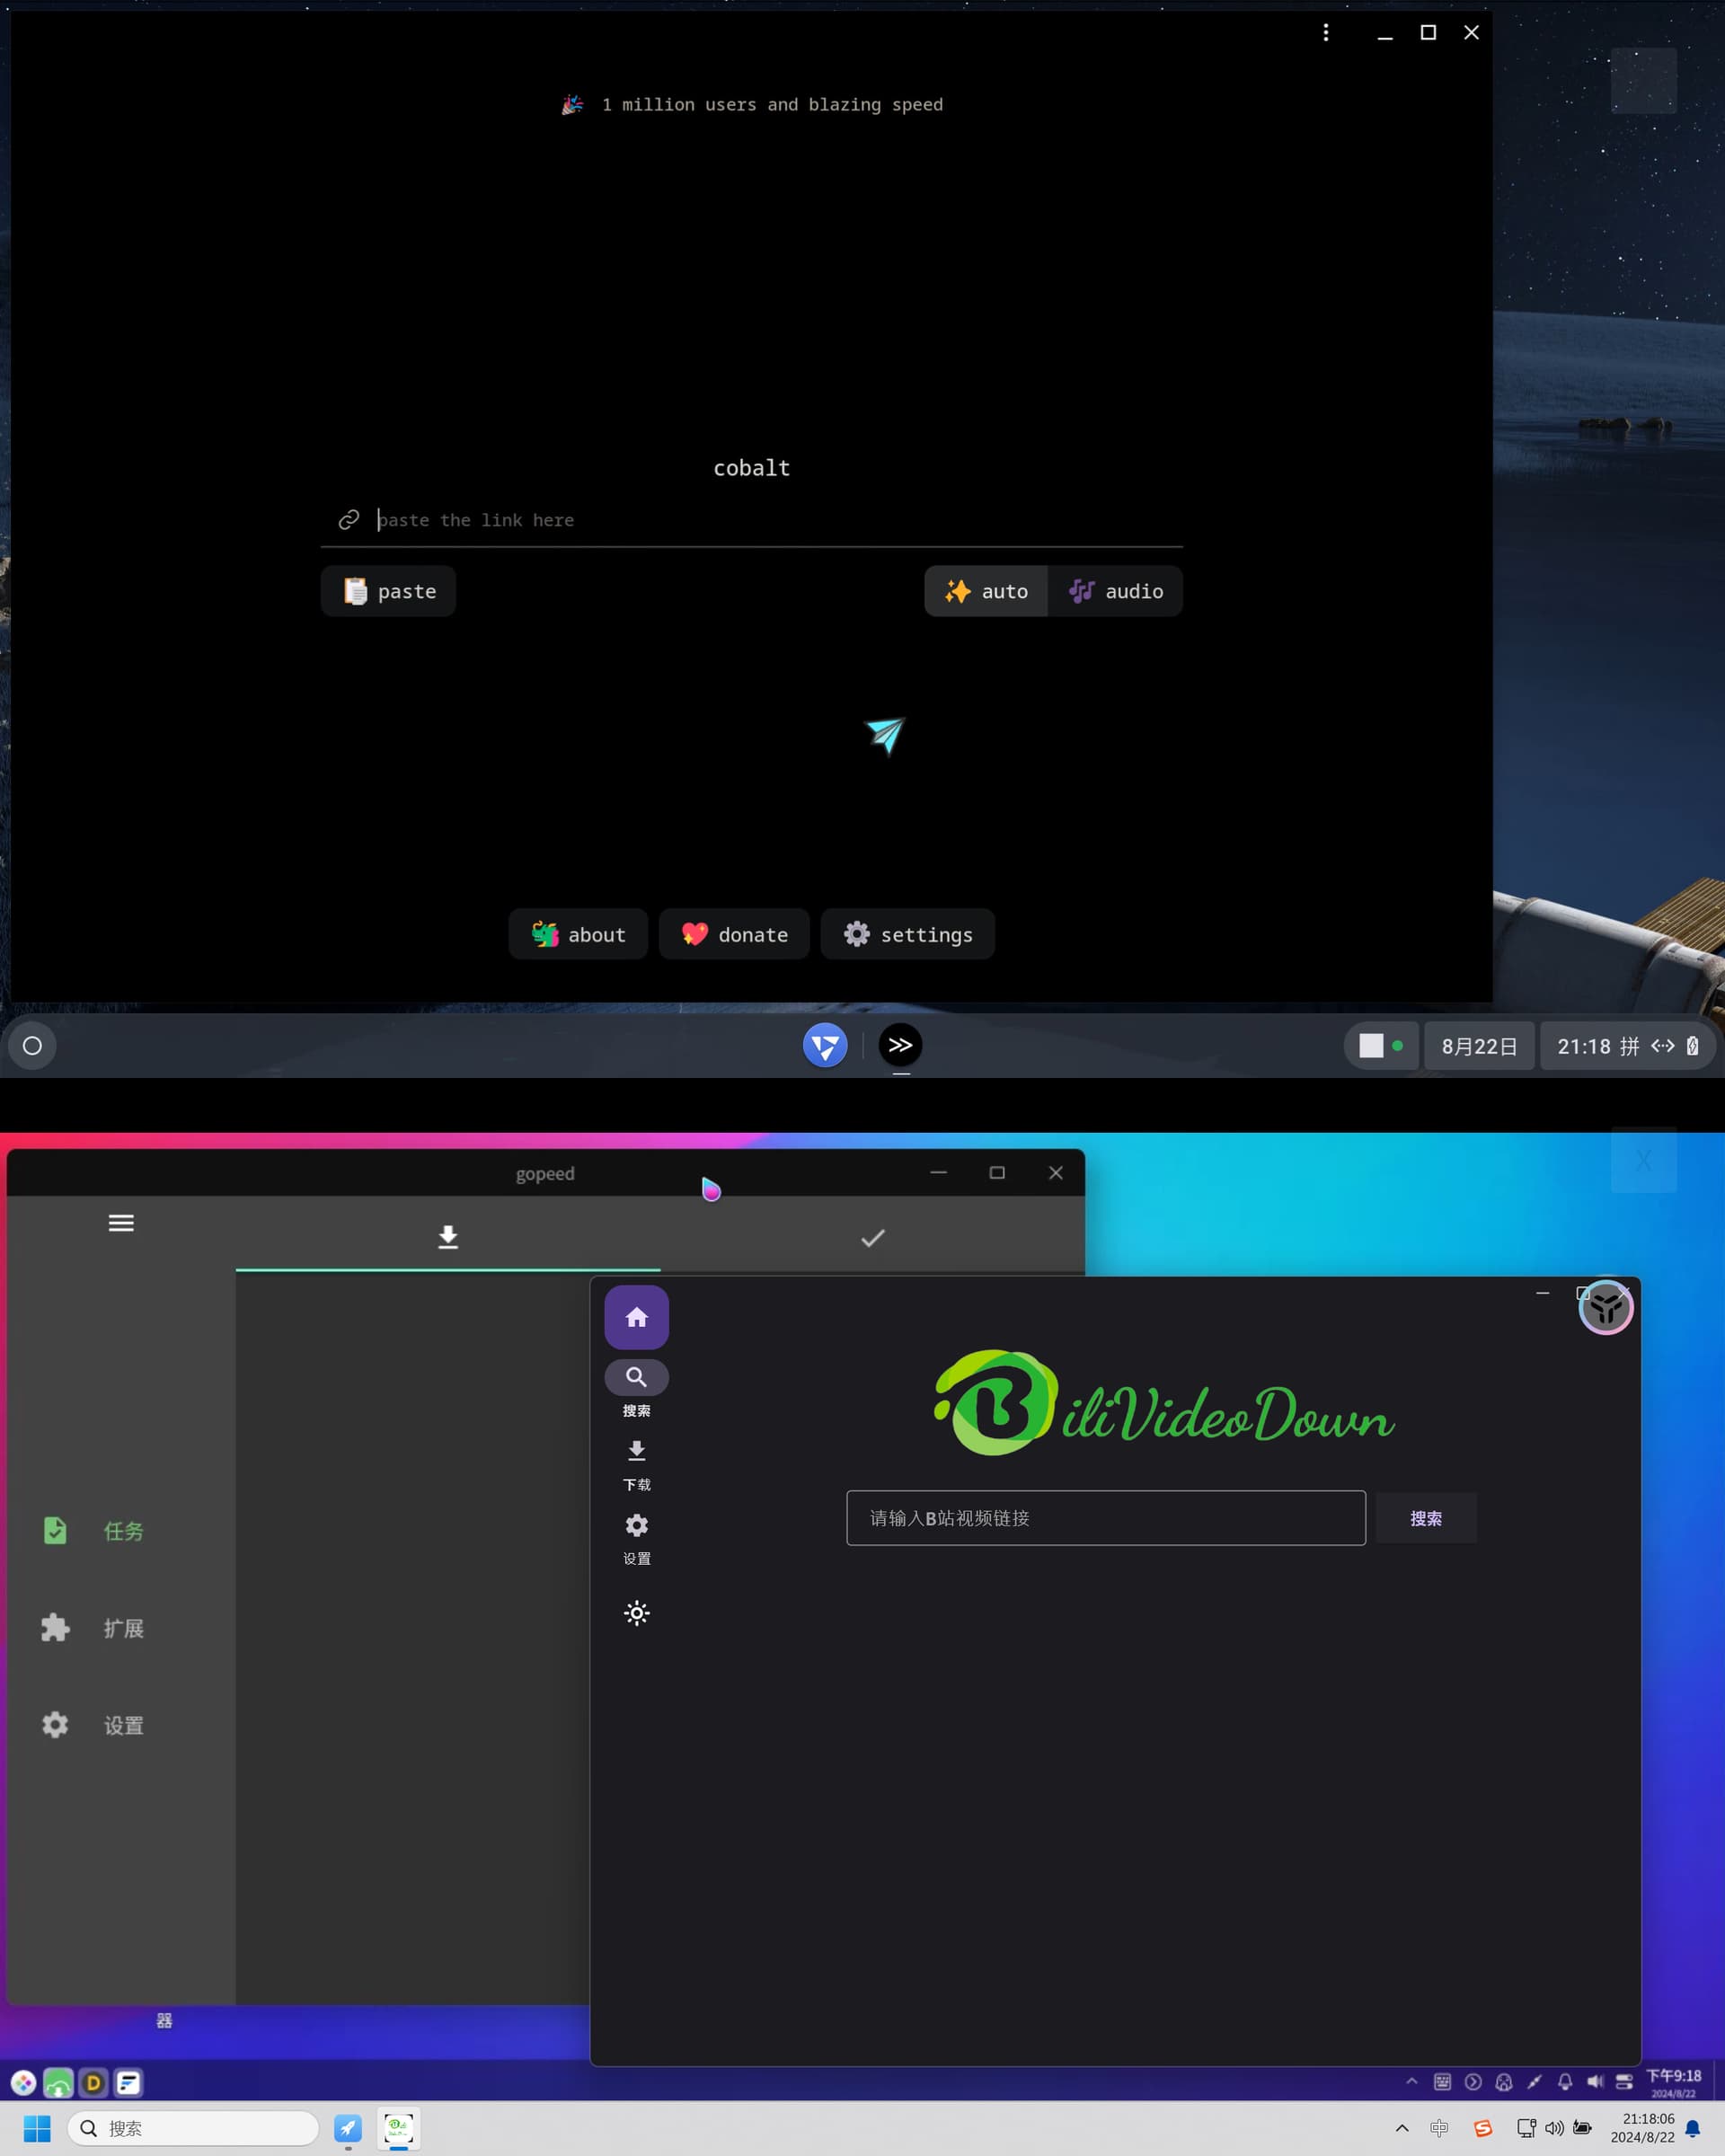Viewport: 1725px width, 2156px height.
Task: Toggle BiliVideoDown light/dark theme sun icon
Action: tap(636, 1613)
